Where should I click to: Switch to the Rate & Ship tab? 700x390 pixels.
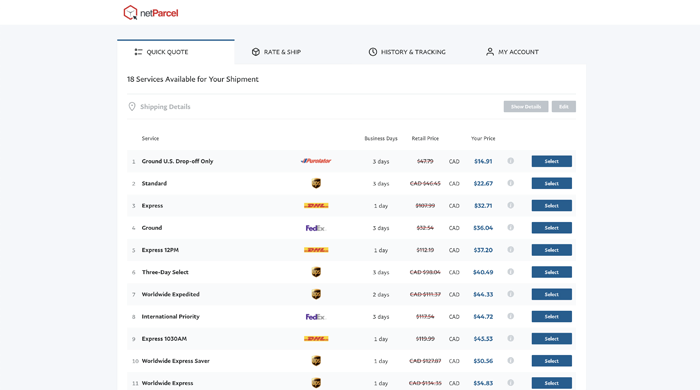tap(276, 52)
